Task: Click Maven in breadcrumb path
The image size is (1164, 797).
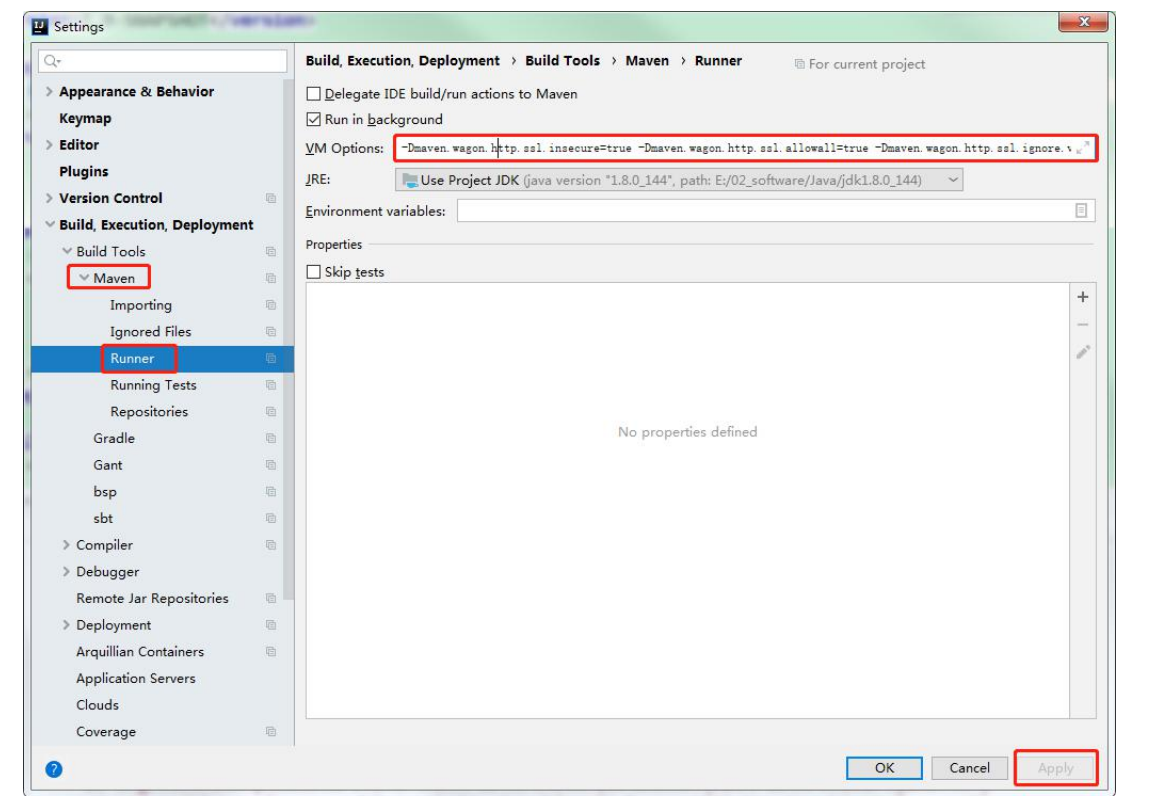Action: tap(647, 61)
